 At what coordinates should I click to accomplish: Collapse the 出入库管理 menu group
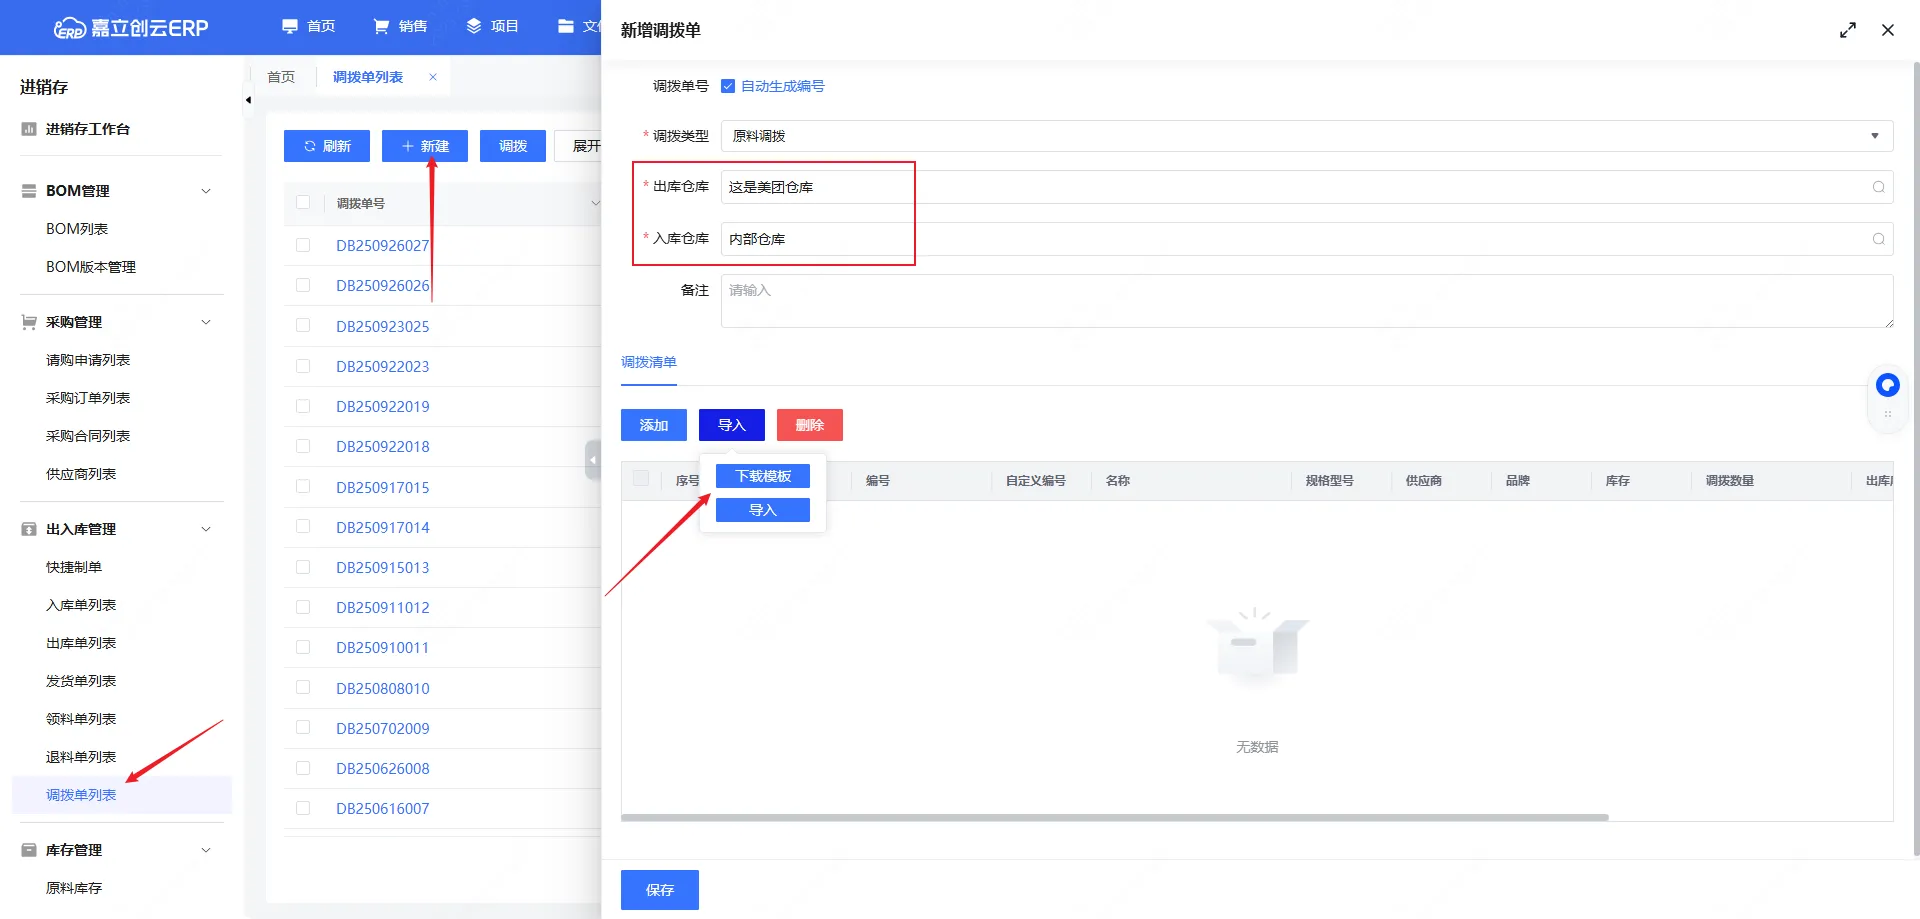pos(206,529)
